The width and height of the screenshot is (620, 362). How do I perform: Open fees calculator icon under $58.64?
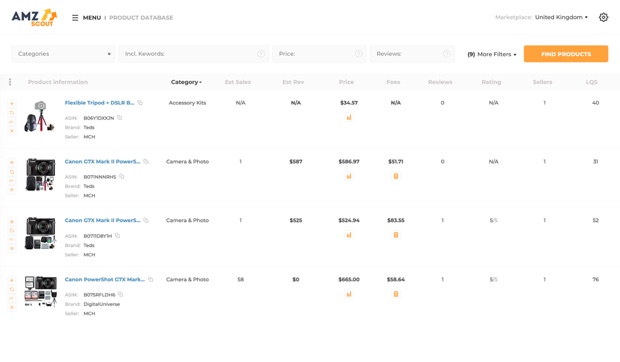pos(396,294)
